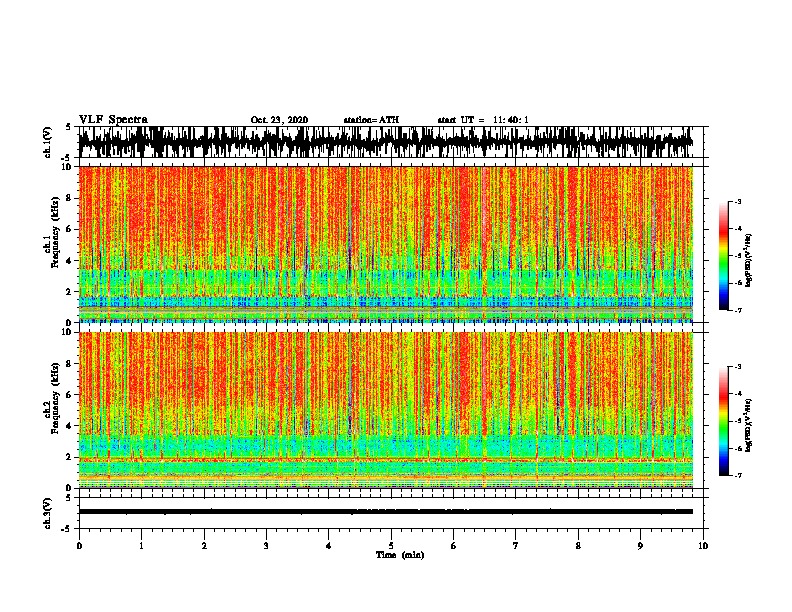The width and height of the screenshot is (792, 612).
Task: Click the time axis tick label "7"
Action: point(516,546)
